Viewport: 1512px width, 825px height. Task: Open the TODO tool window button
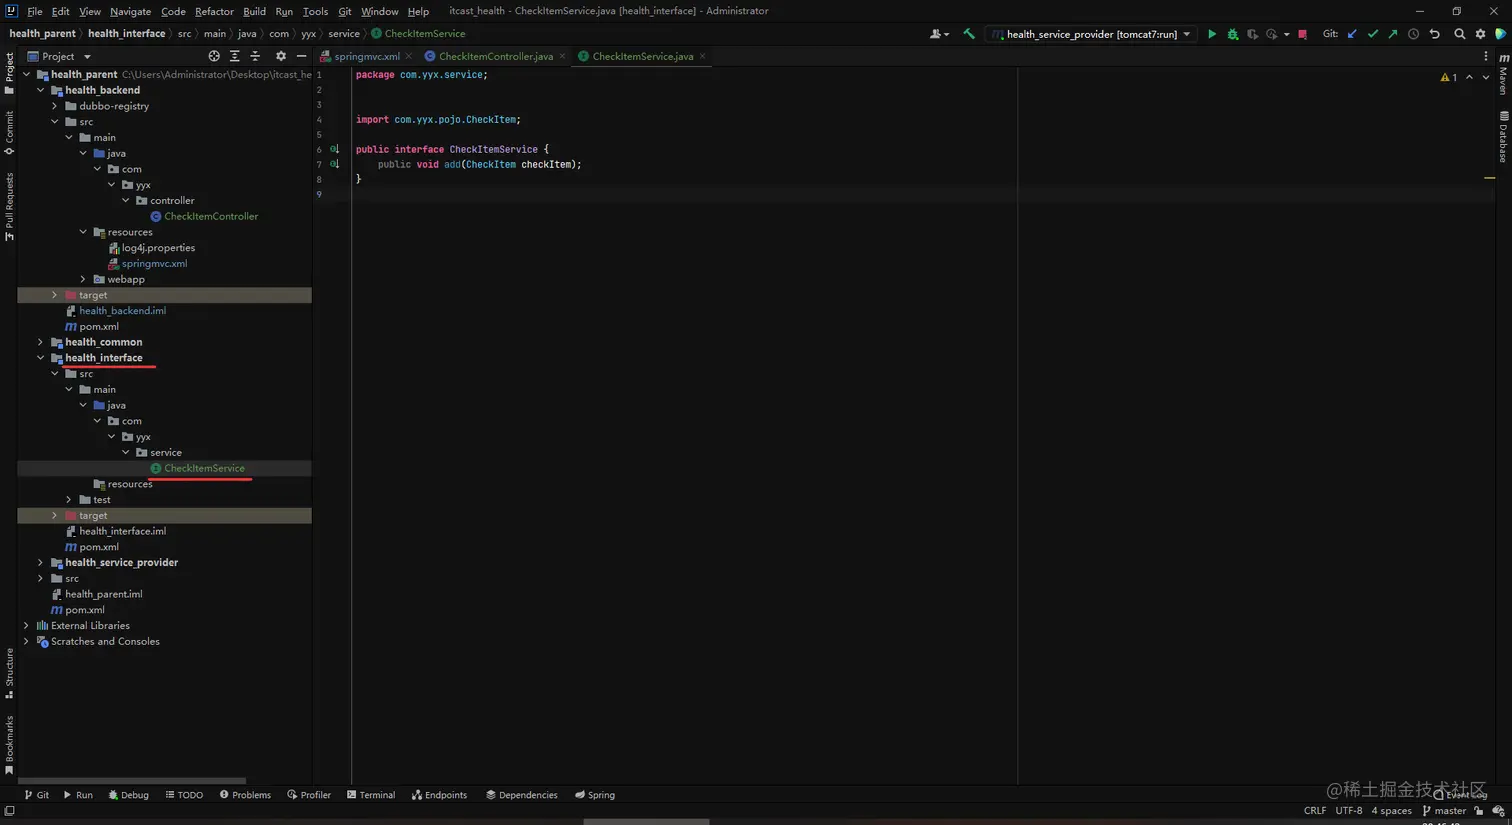(184, 795)
